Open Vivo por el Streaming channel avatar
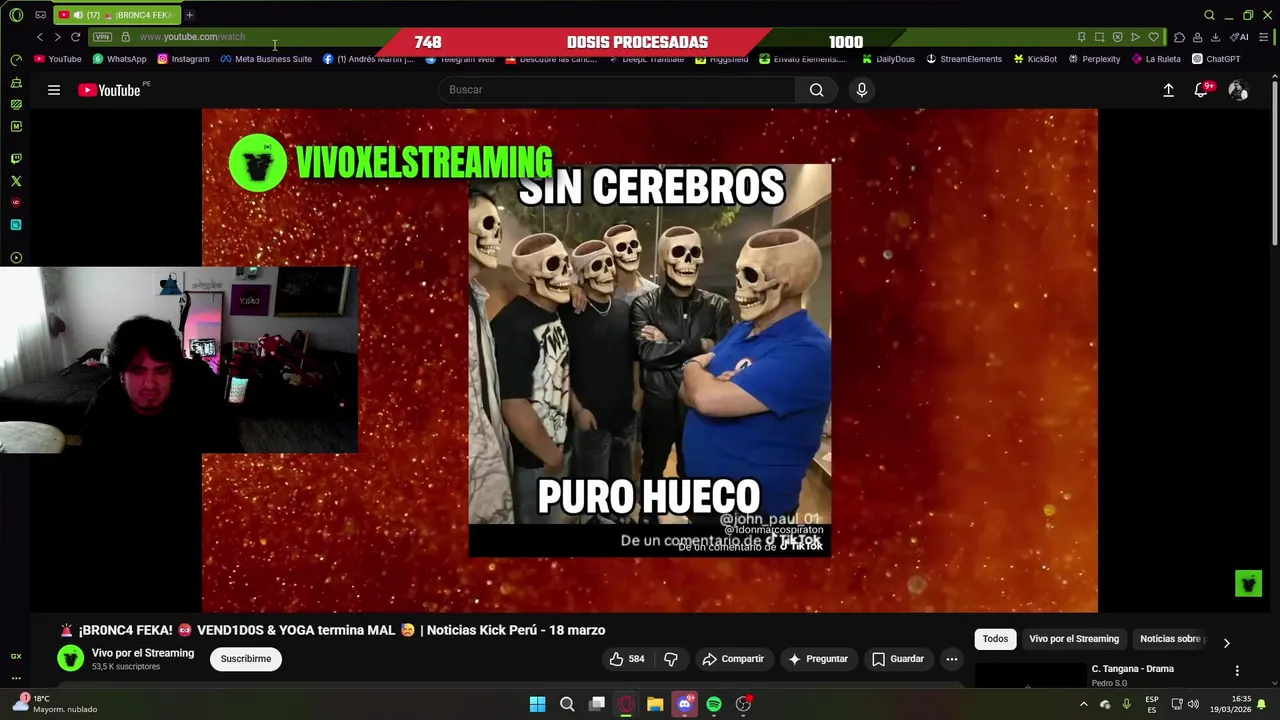Viewport: 1280px width, 720px height. [x=70, y=658]
